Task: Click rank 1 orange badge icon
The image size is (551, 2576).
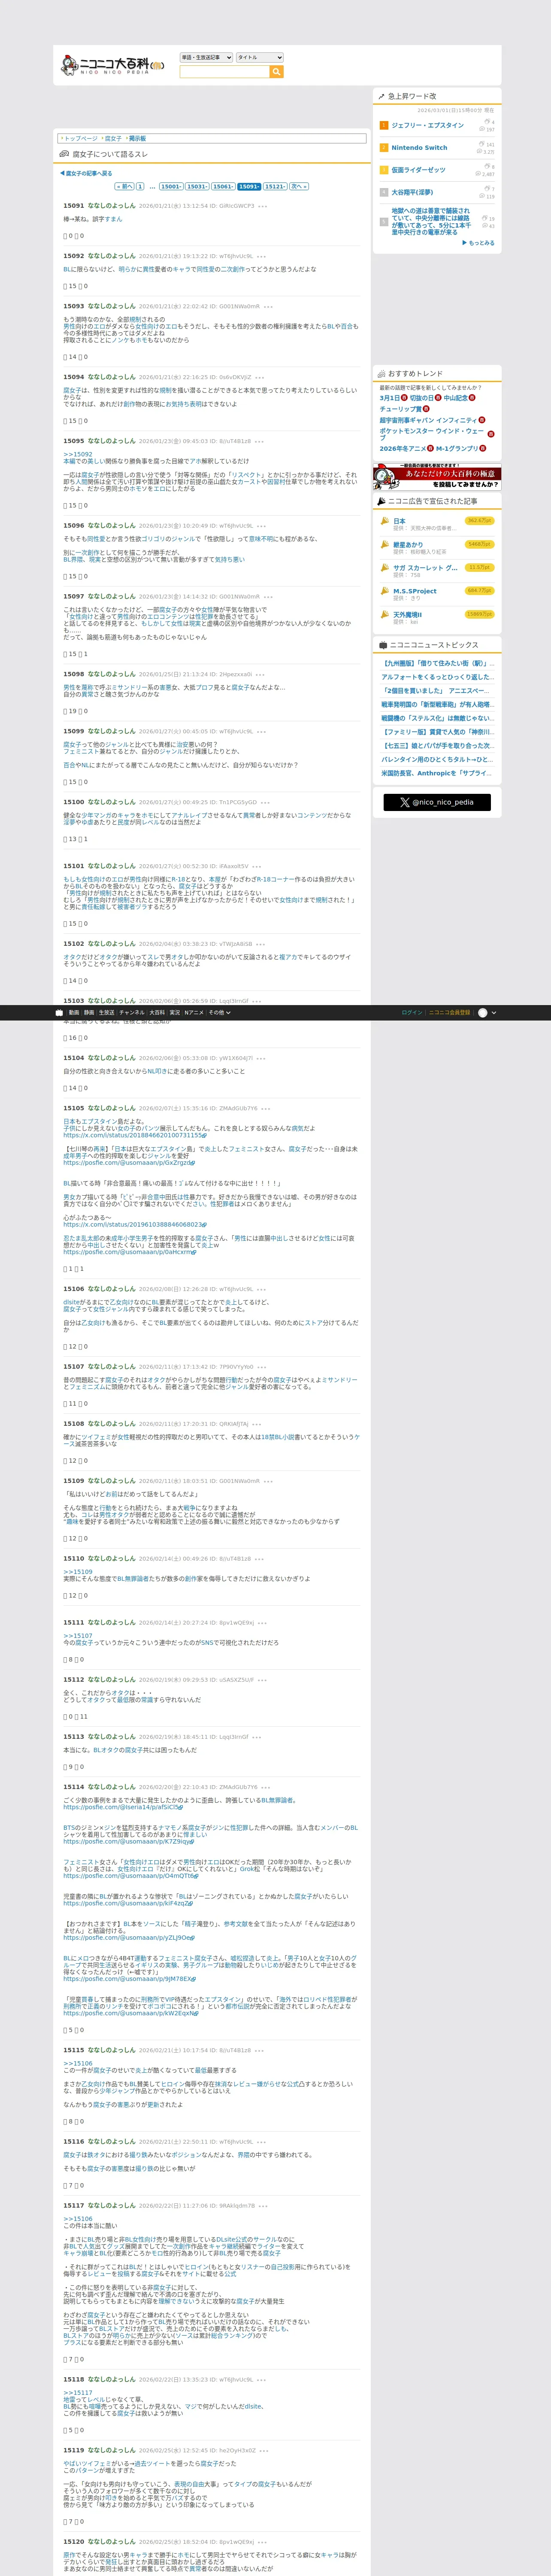Action: 384,125
